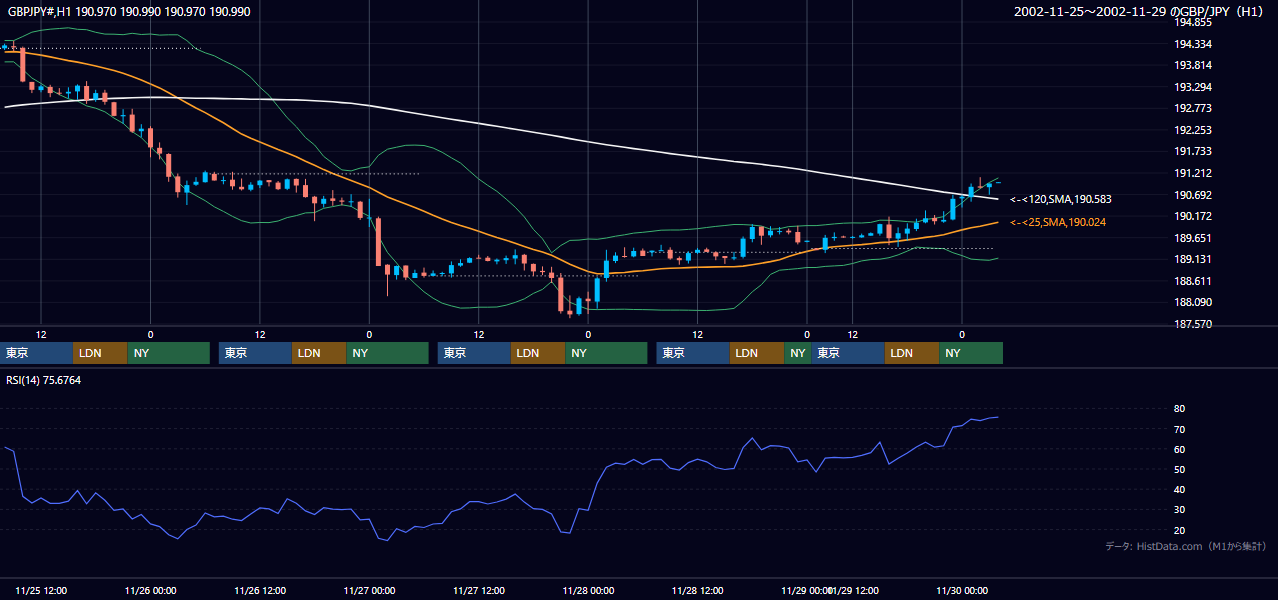Click the 11/28 12:00 time axis label

tap(697, 590)
